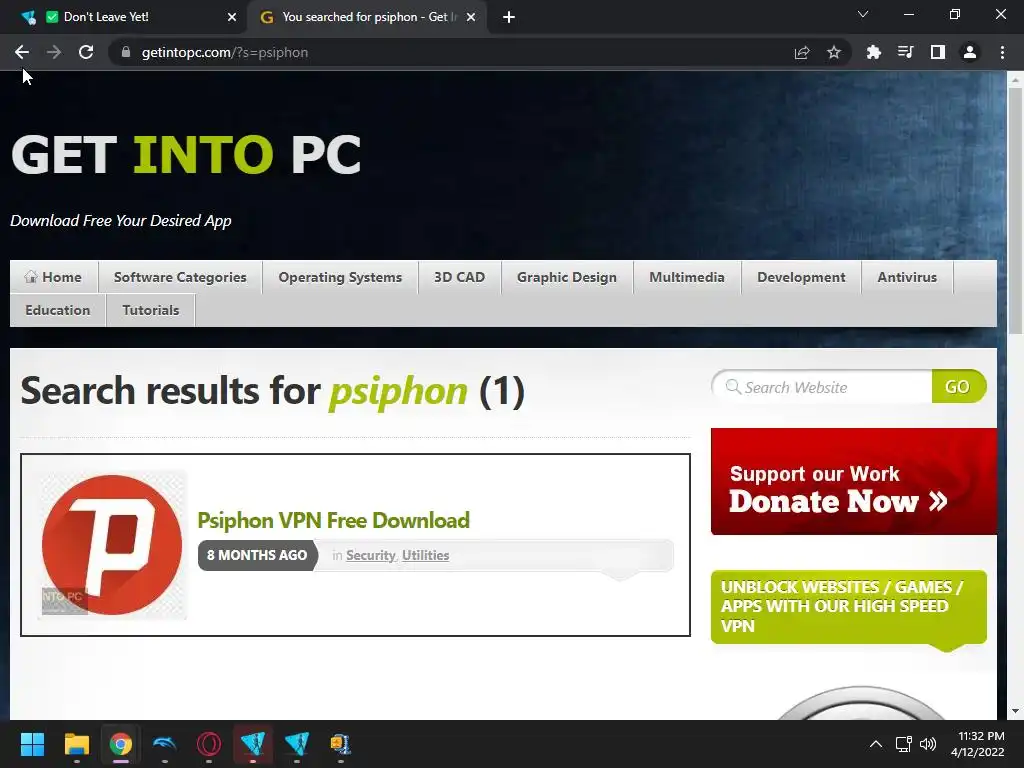Show hidden system tray icons
Screen dimensions: 1024x768
pos(876,744)
